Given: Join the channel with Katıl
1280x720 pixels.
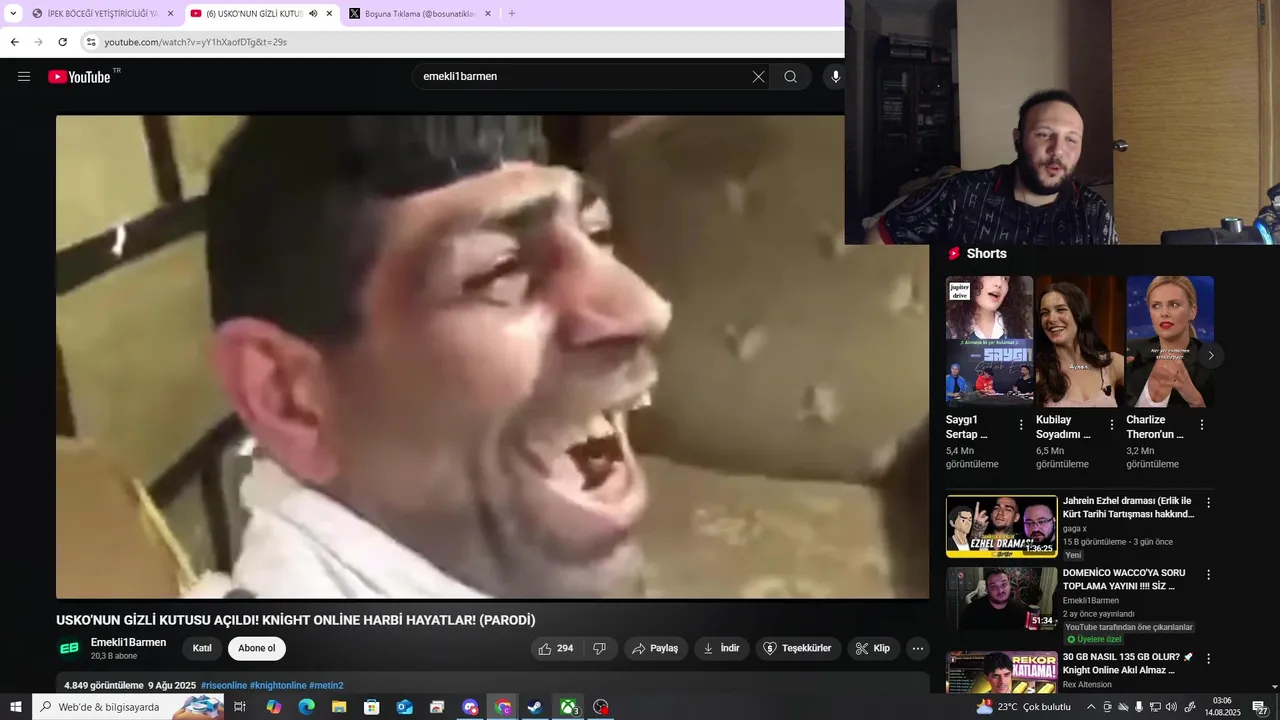Looking at the screenshot, I should tap(202, 649).
